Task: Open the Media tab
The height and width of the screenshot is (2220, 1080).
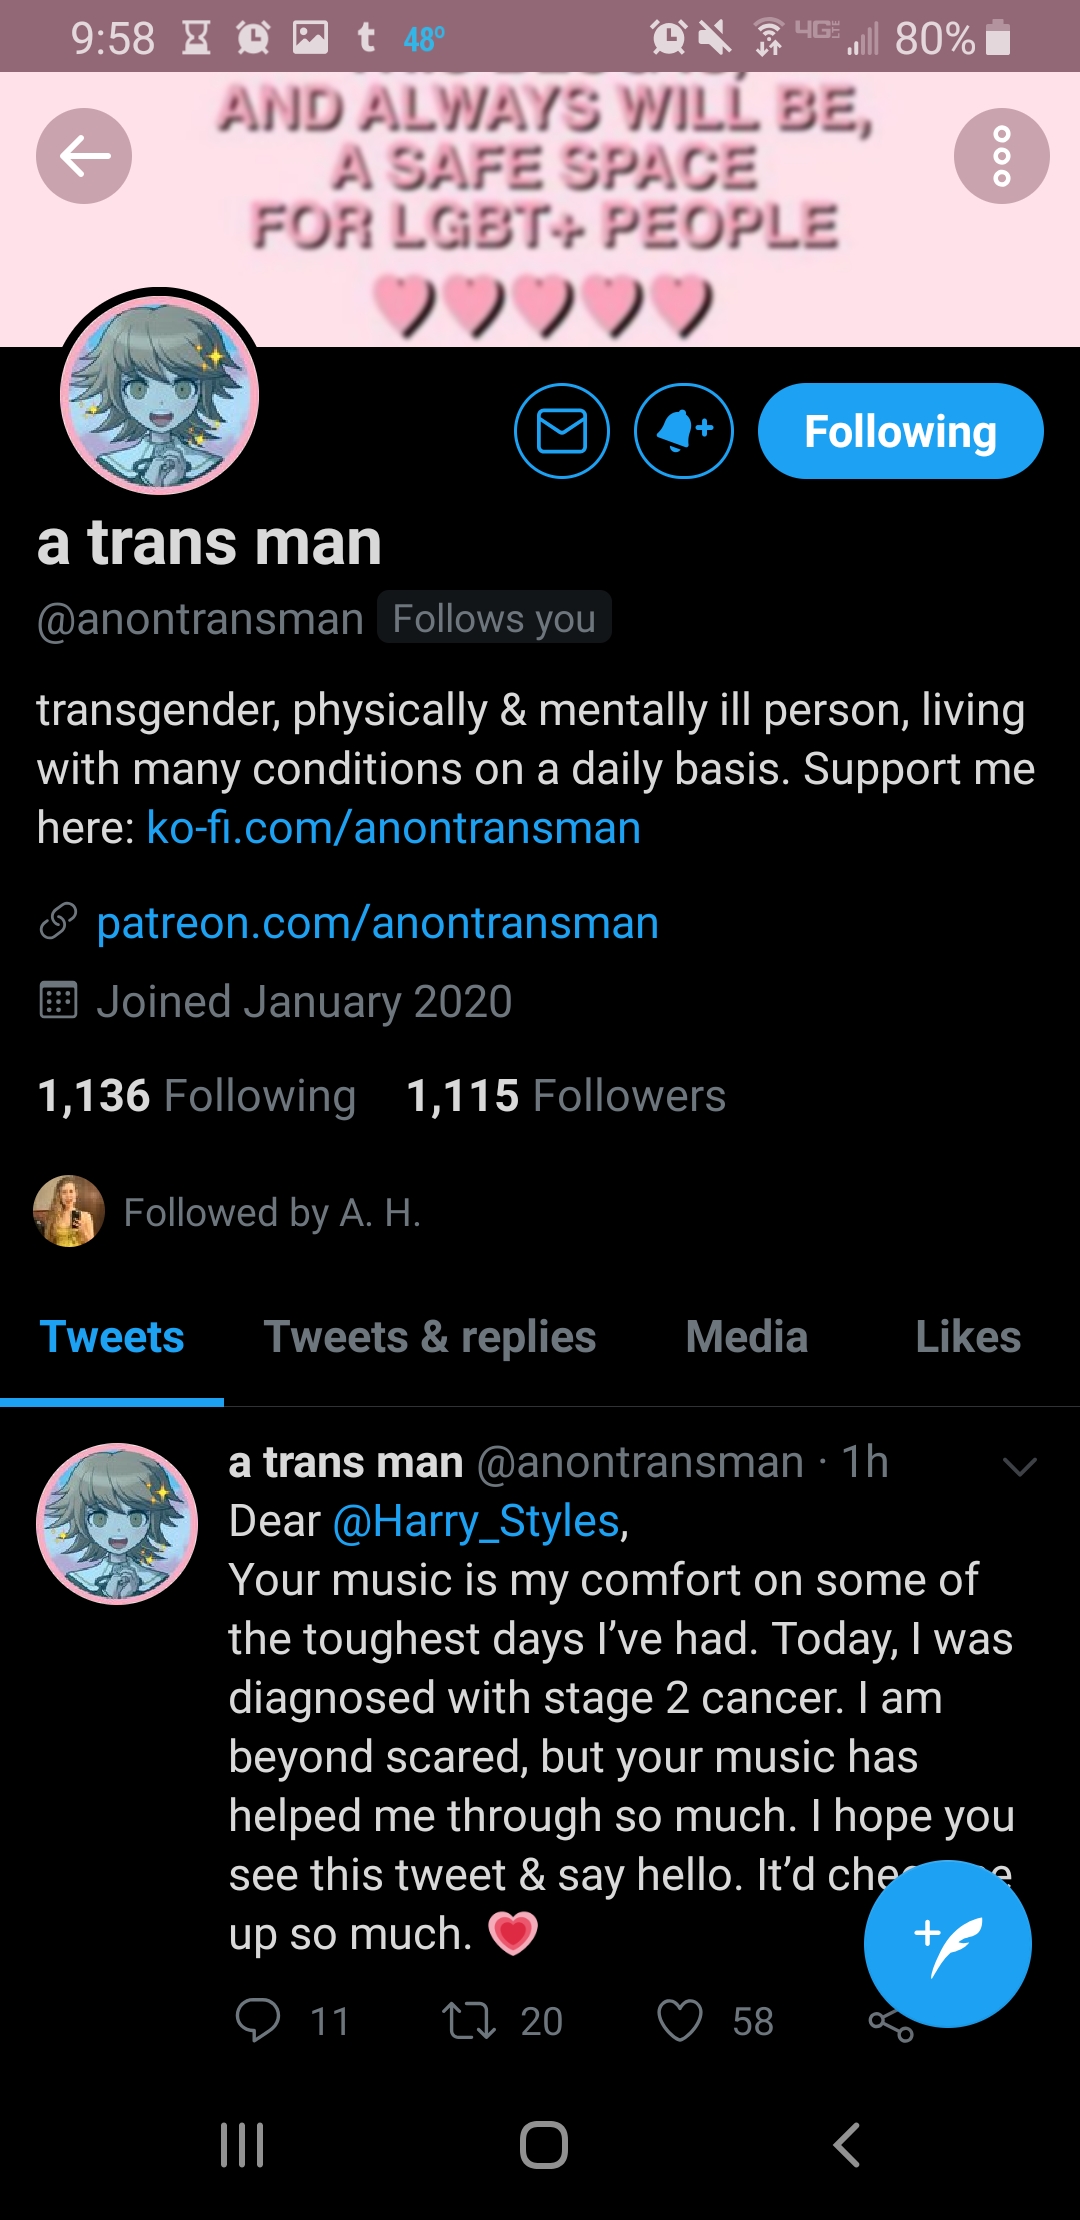Action: coord(746,1337)
